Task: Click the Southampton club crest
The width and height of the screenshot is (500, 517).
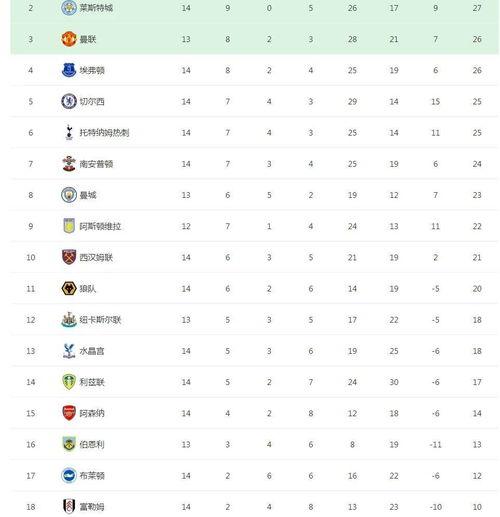Action: pyautogui.click(x=69, y=164)
